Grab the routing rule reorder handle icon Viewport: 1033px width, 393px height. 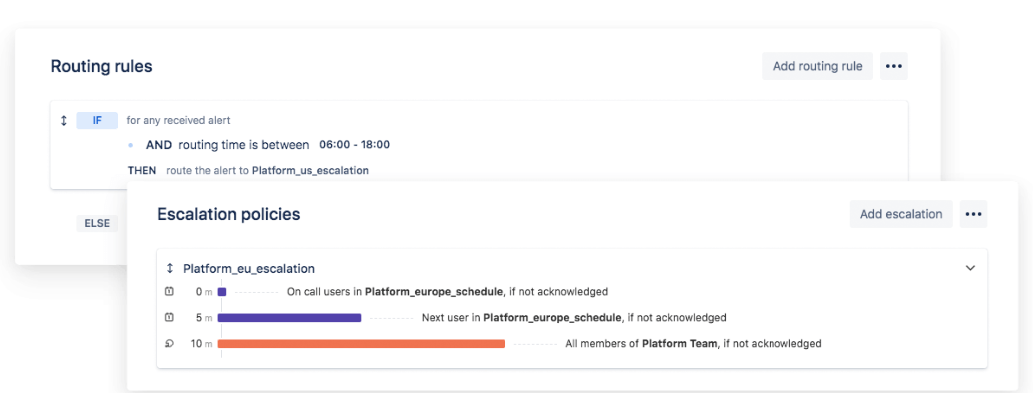pyautogui.click(x=64, y=121)
